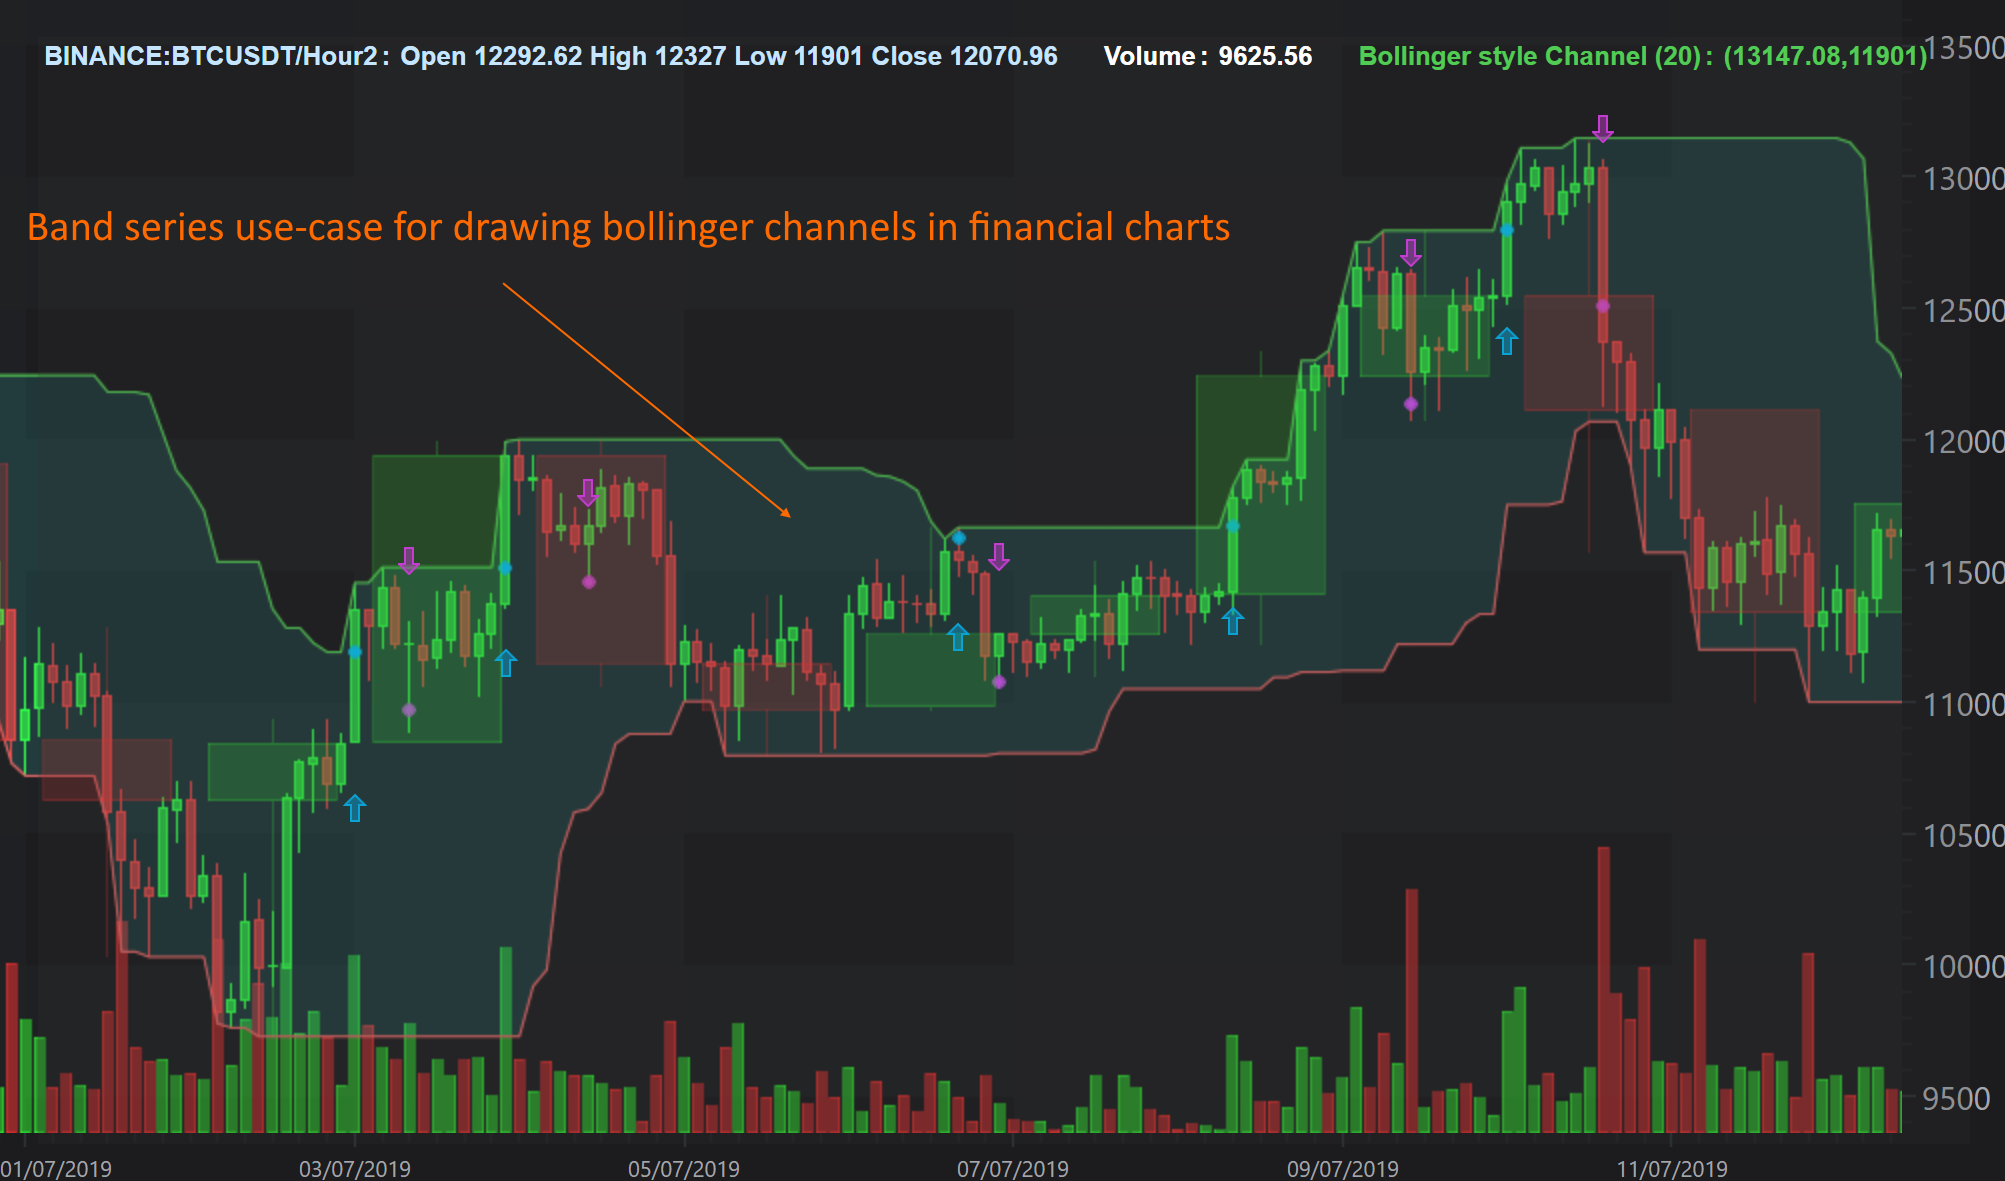The height and width of the screenshot is (1181, 2005).
Task: Select the rightmost blue up arrow marker
Action: [x=1507, y=342]
